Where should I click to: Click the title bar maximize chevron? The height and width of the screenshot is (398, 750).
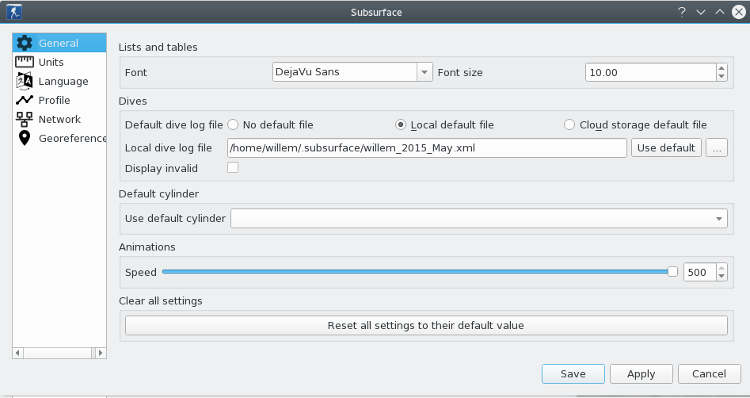click(x=720, y=12)
